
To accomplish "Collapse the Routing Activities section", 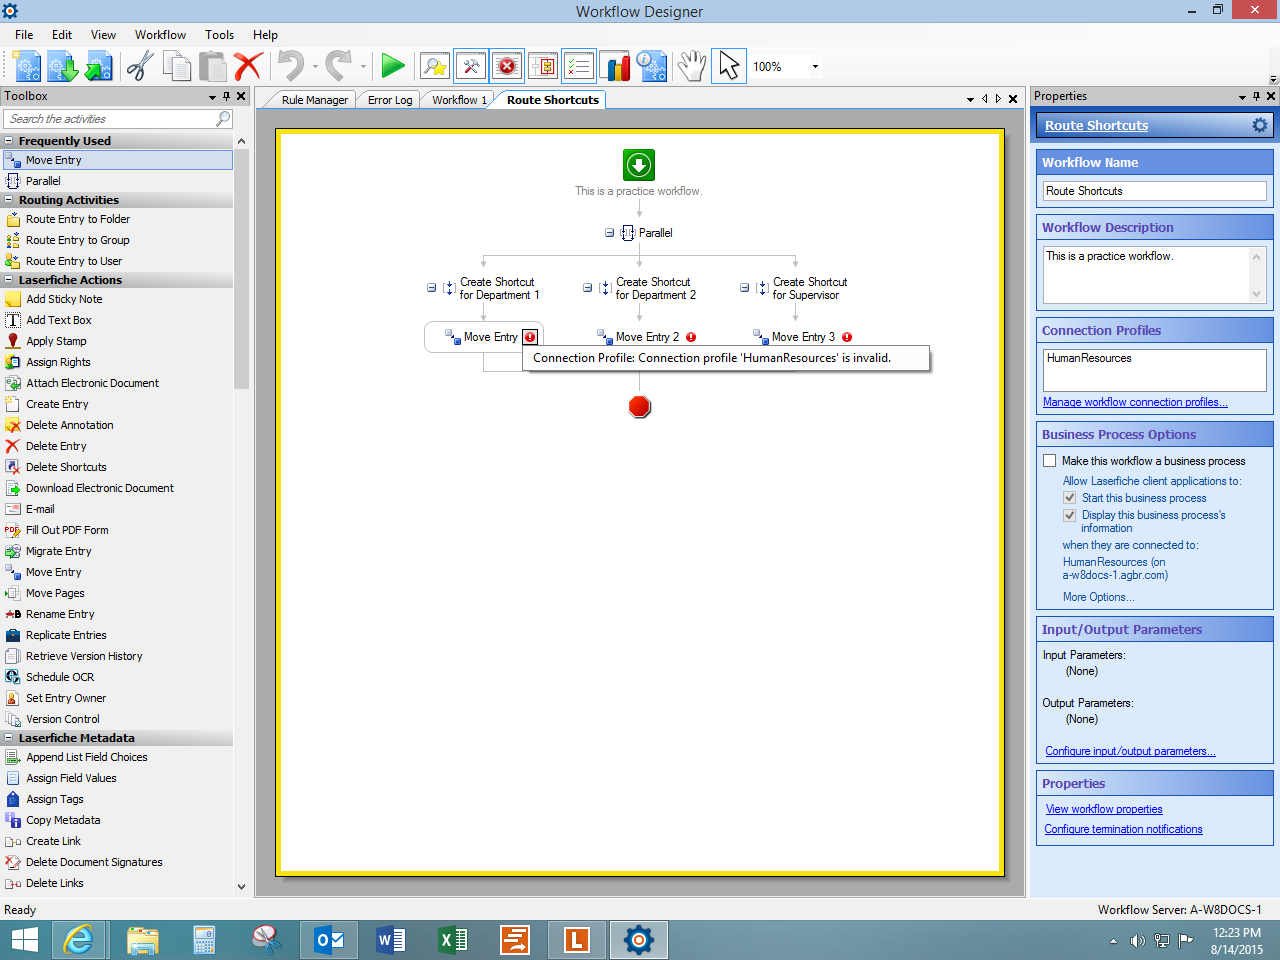I will click(x=9, y=200).
